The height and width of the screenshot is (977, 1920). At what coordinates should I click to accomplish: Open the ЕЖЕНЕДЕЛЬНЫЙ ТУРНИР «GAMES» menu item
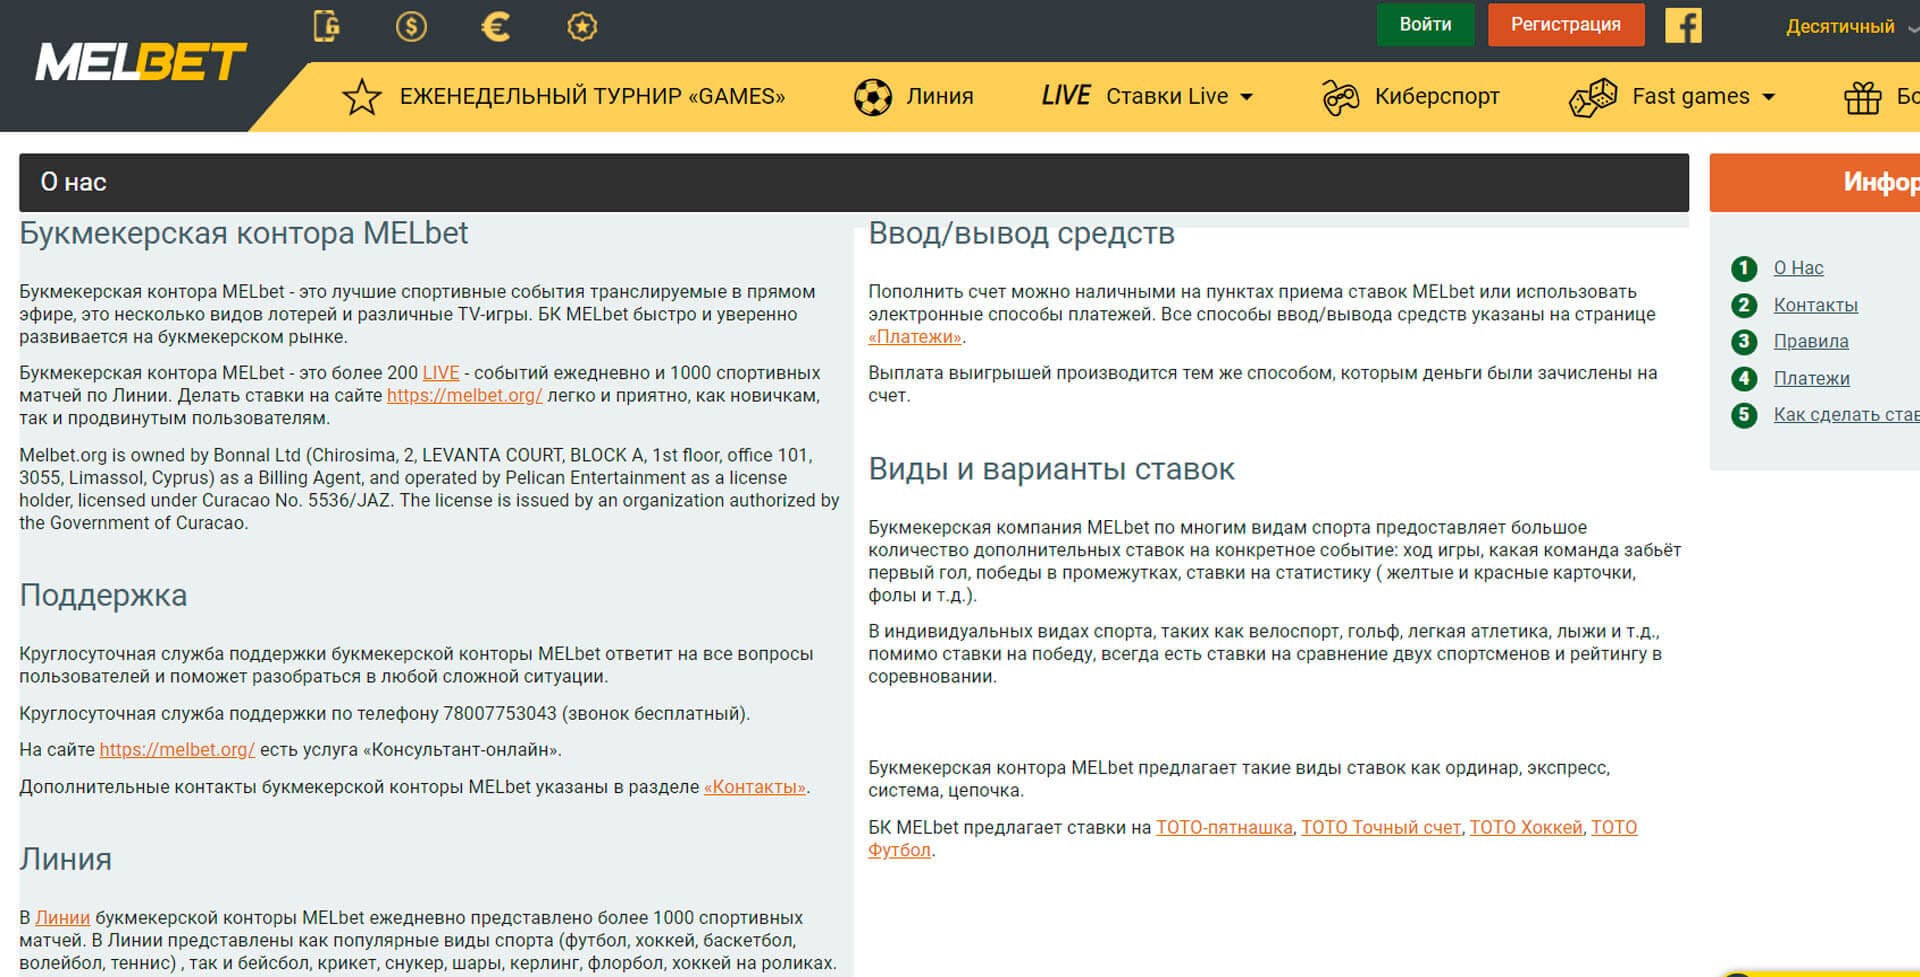[x=591, y=96]
